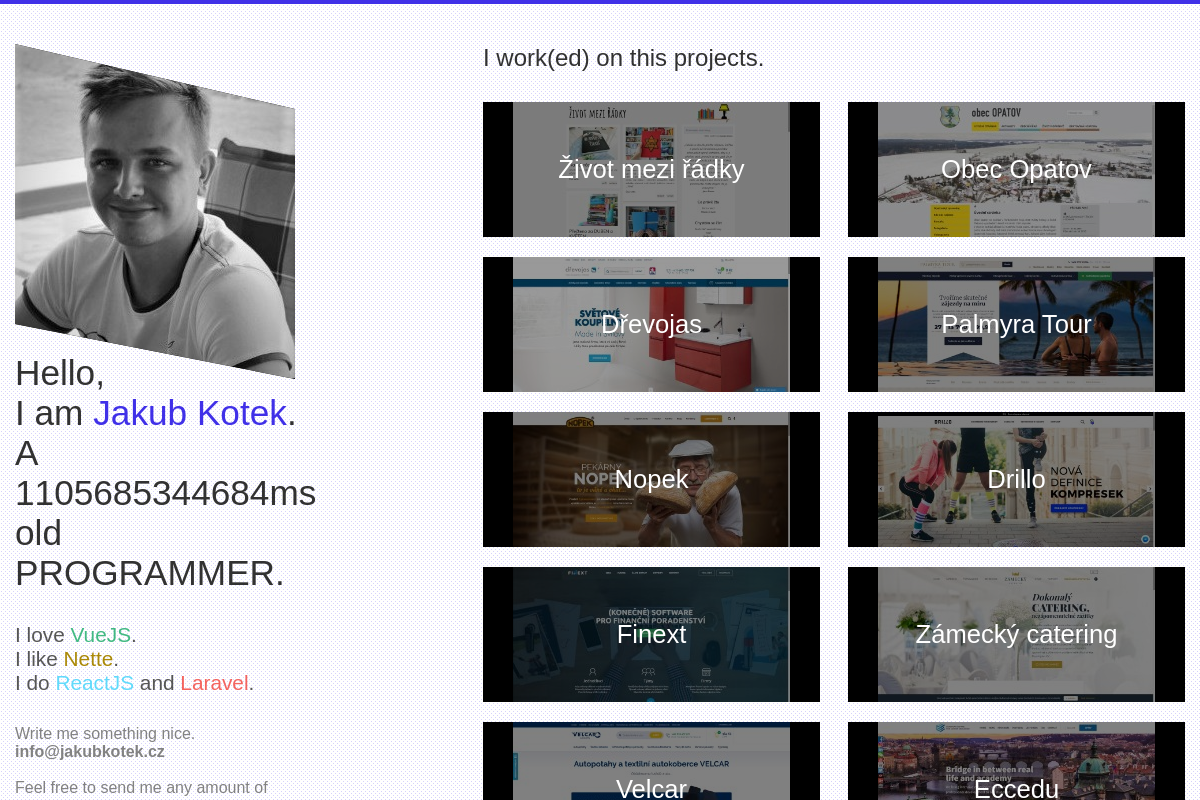This screenshot has height=800, width=1200.
Task: Click the Write me something nice text
Action: tap(105, 733)
